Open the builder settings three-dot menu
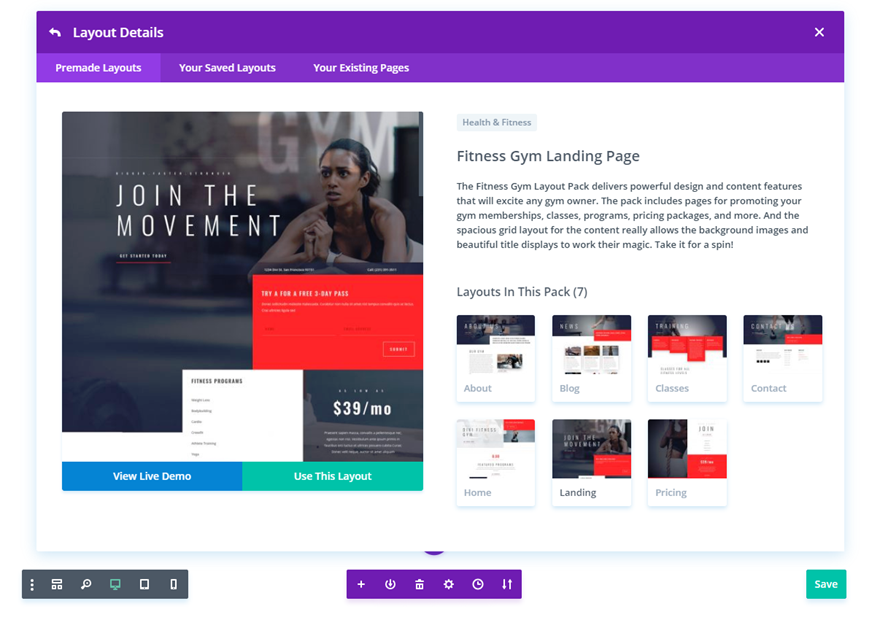 click(32, 584)
